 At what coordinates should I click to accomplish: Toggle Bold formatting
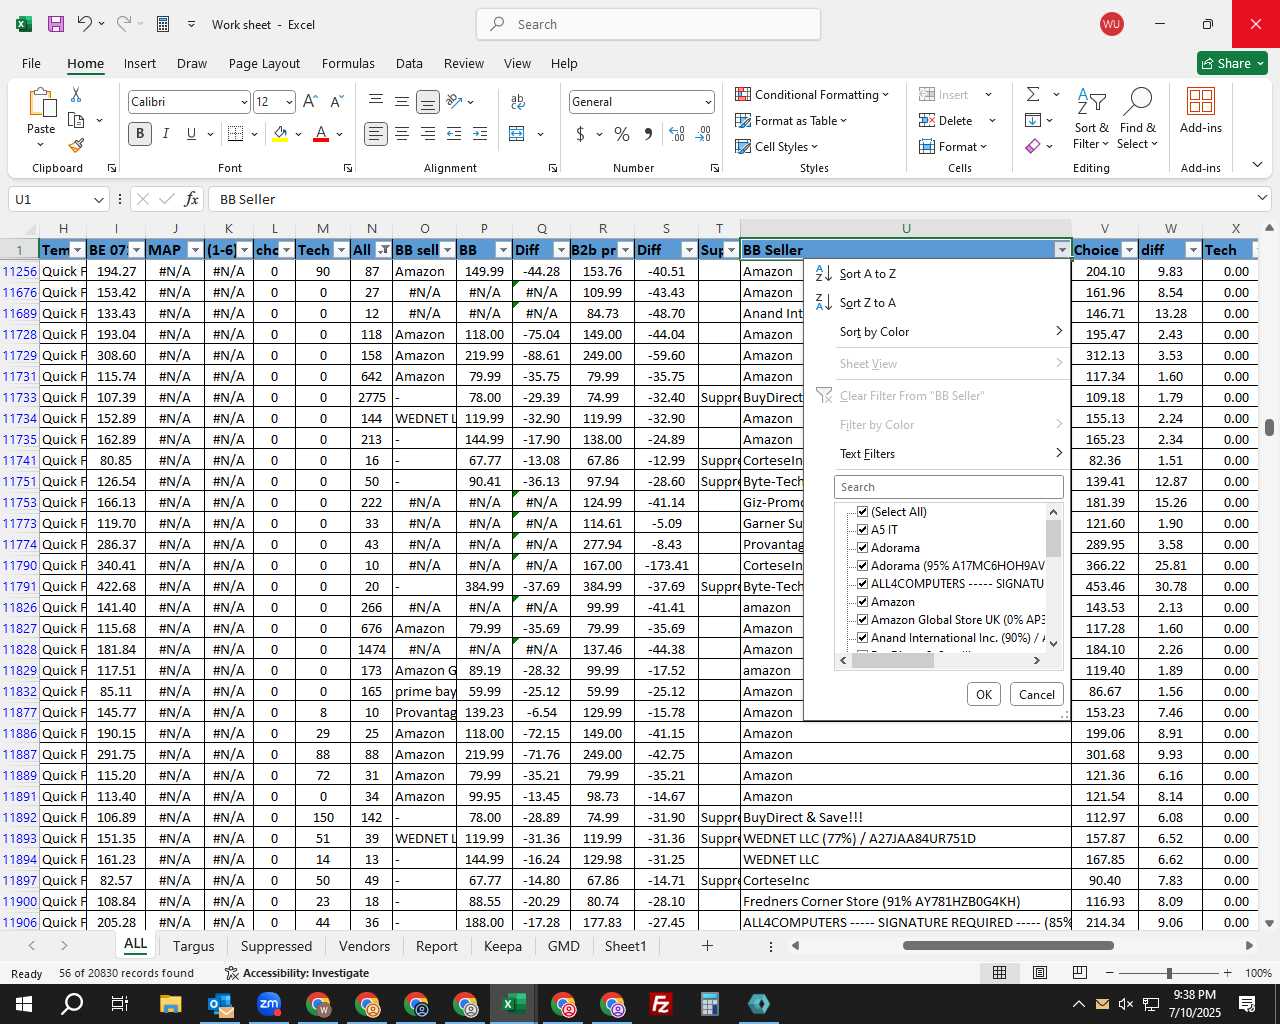[x=140, y=133]
